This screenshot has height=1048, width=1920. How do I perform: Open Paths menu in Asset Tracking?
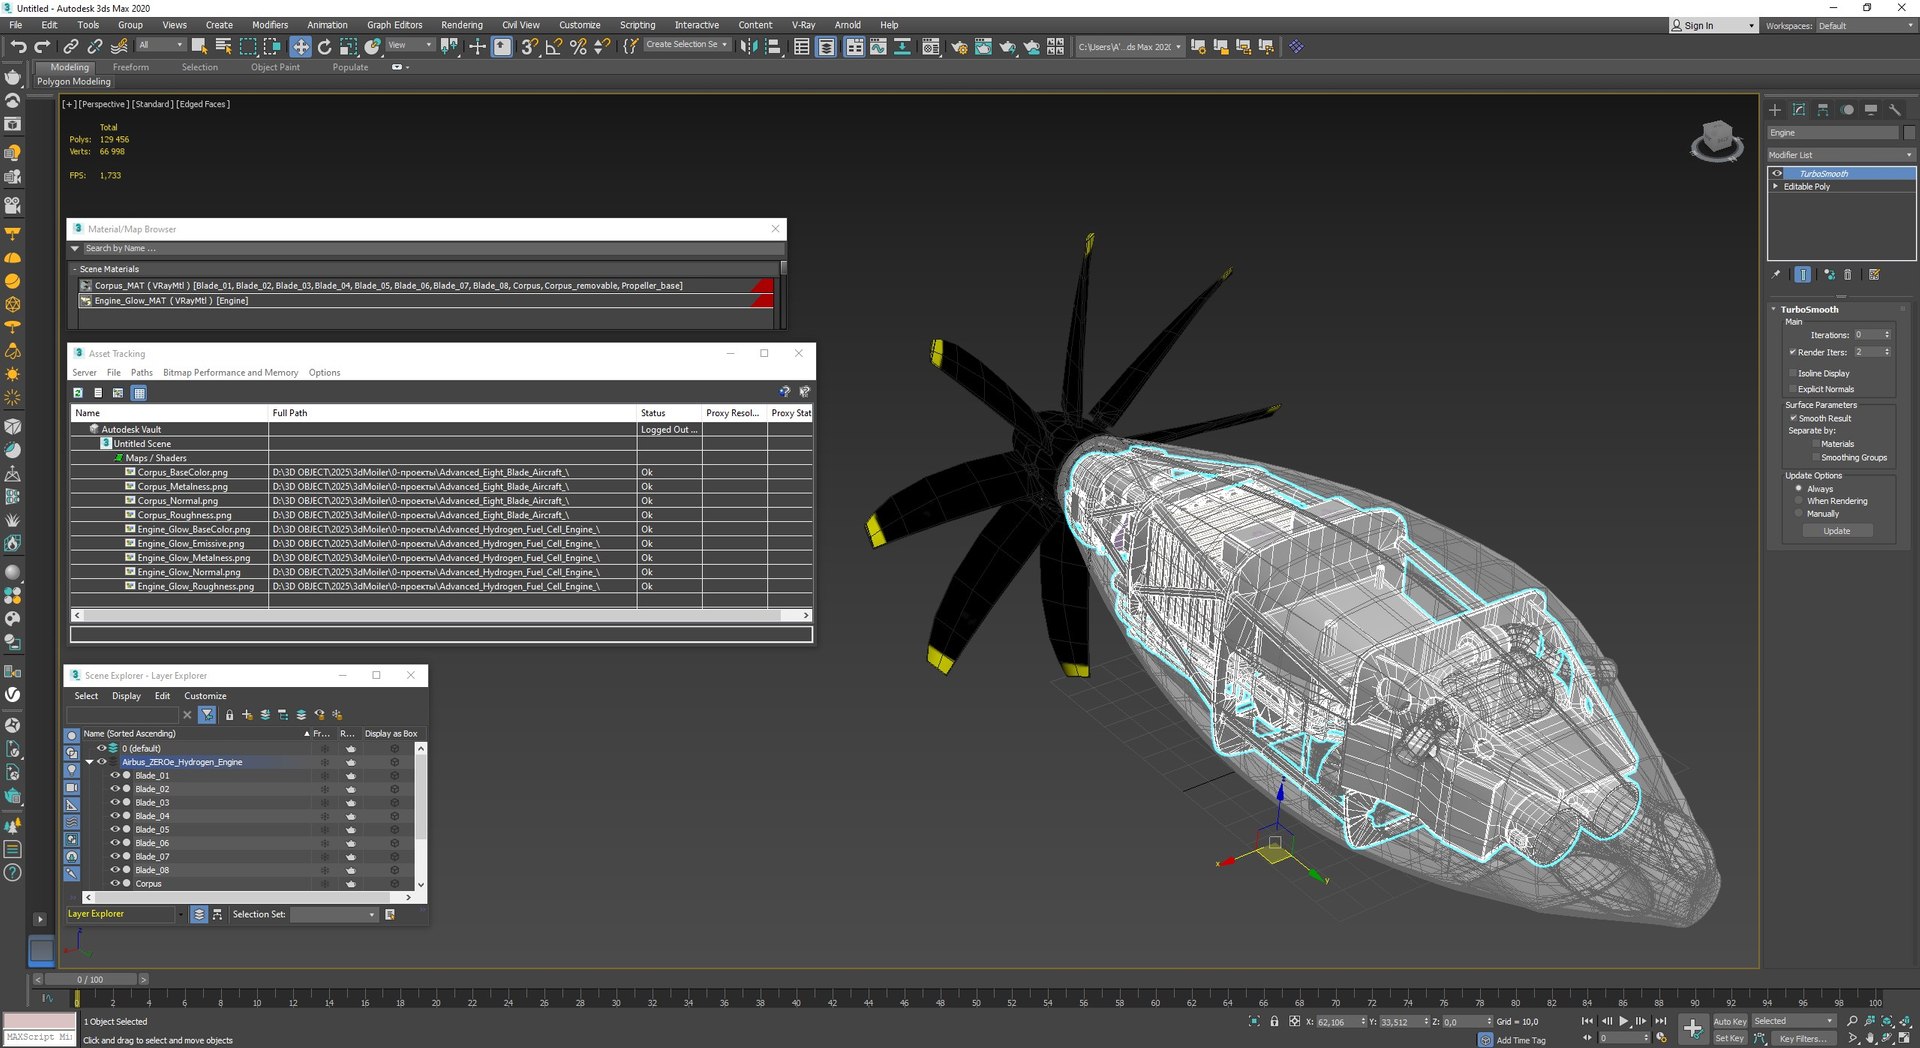pyautogui.click(x=141, y=373)
